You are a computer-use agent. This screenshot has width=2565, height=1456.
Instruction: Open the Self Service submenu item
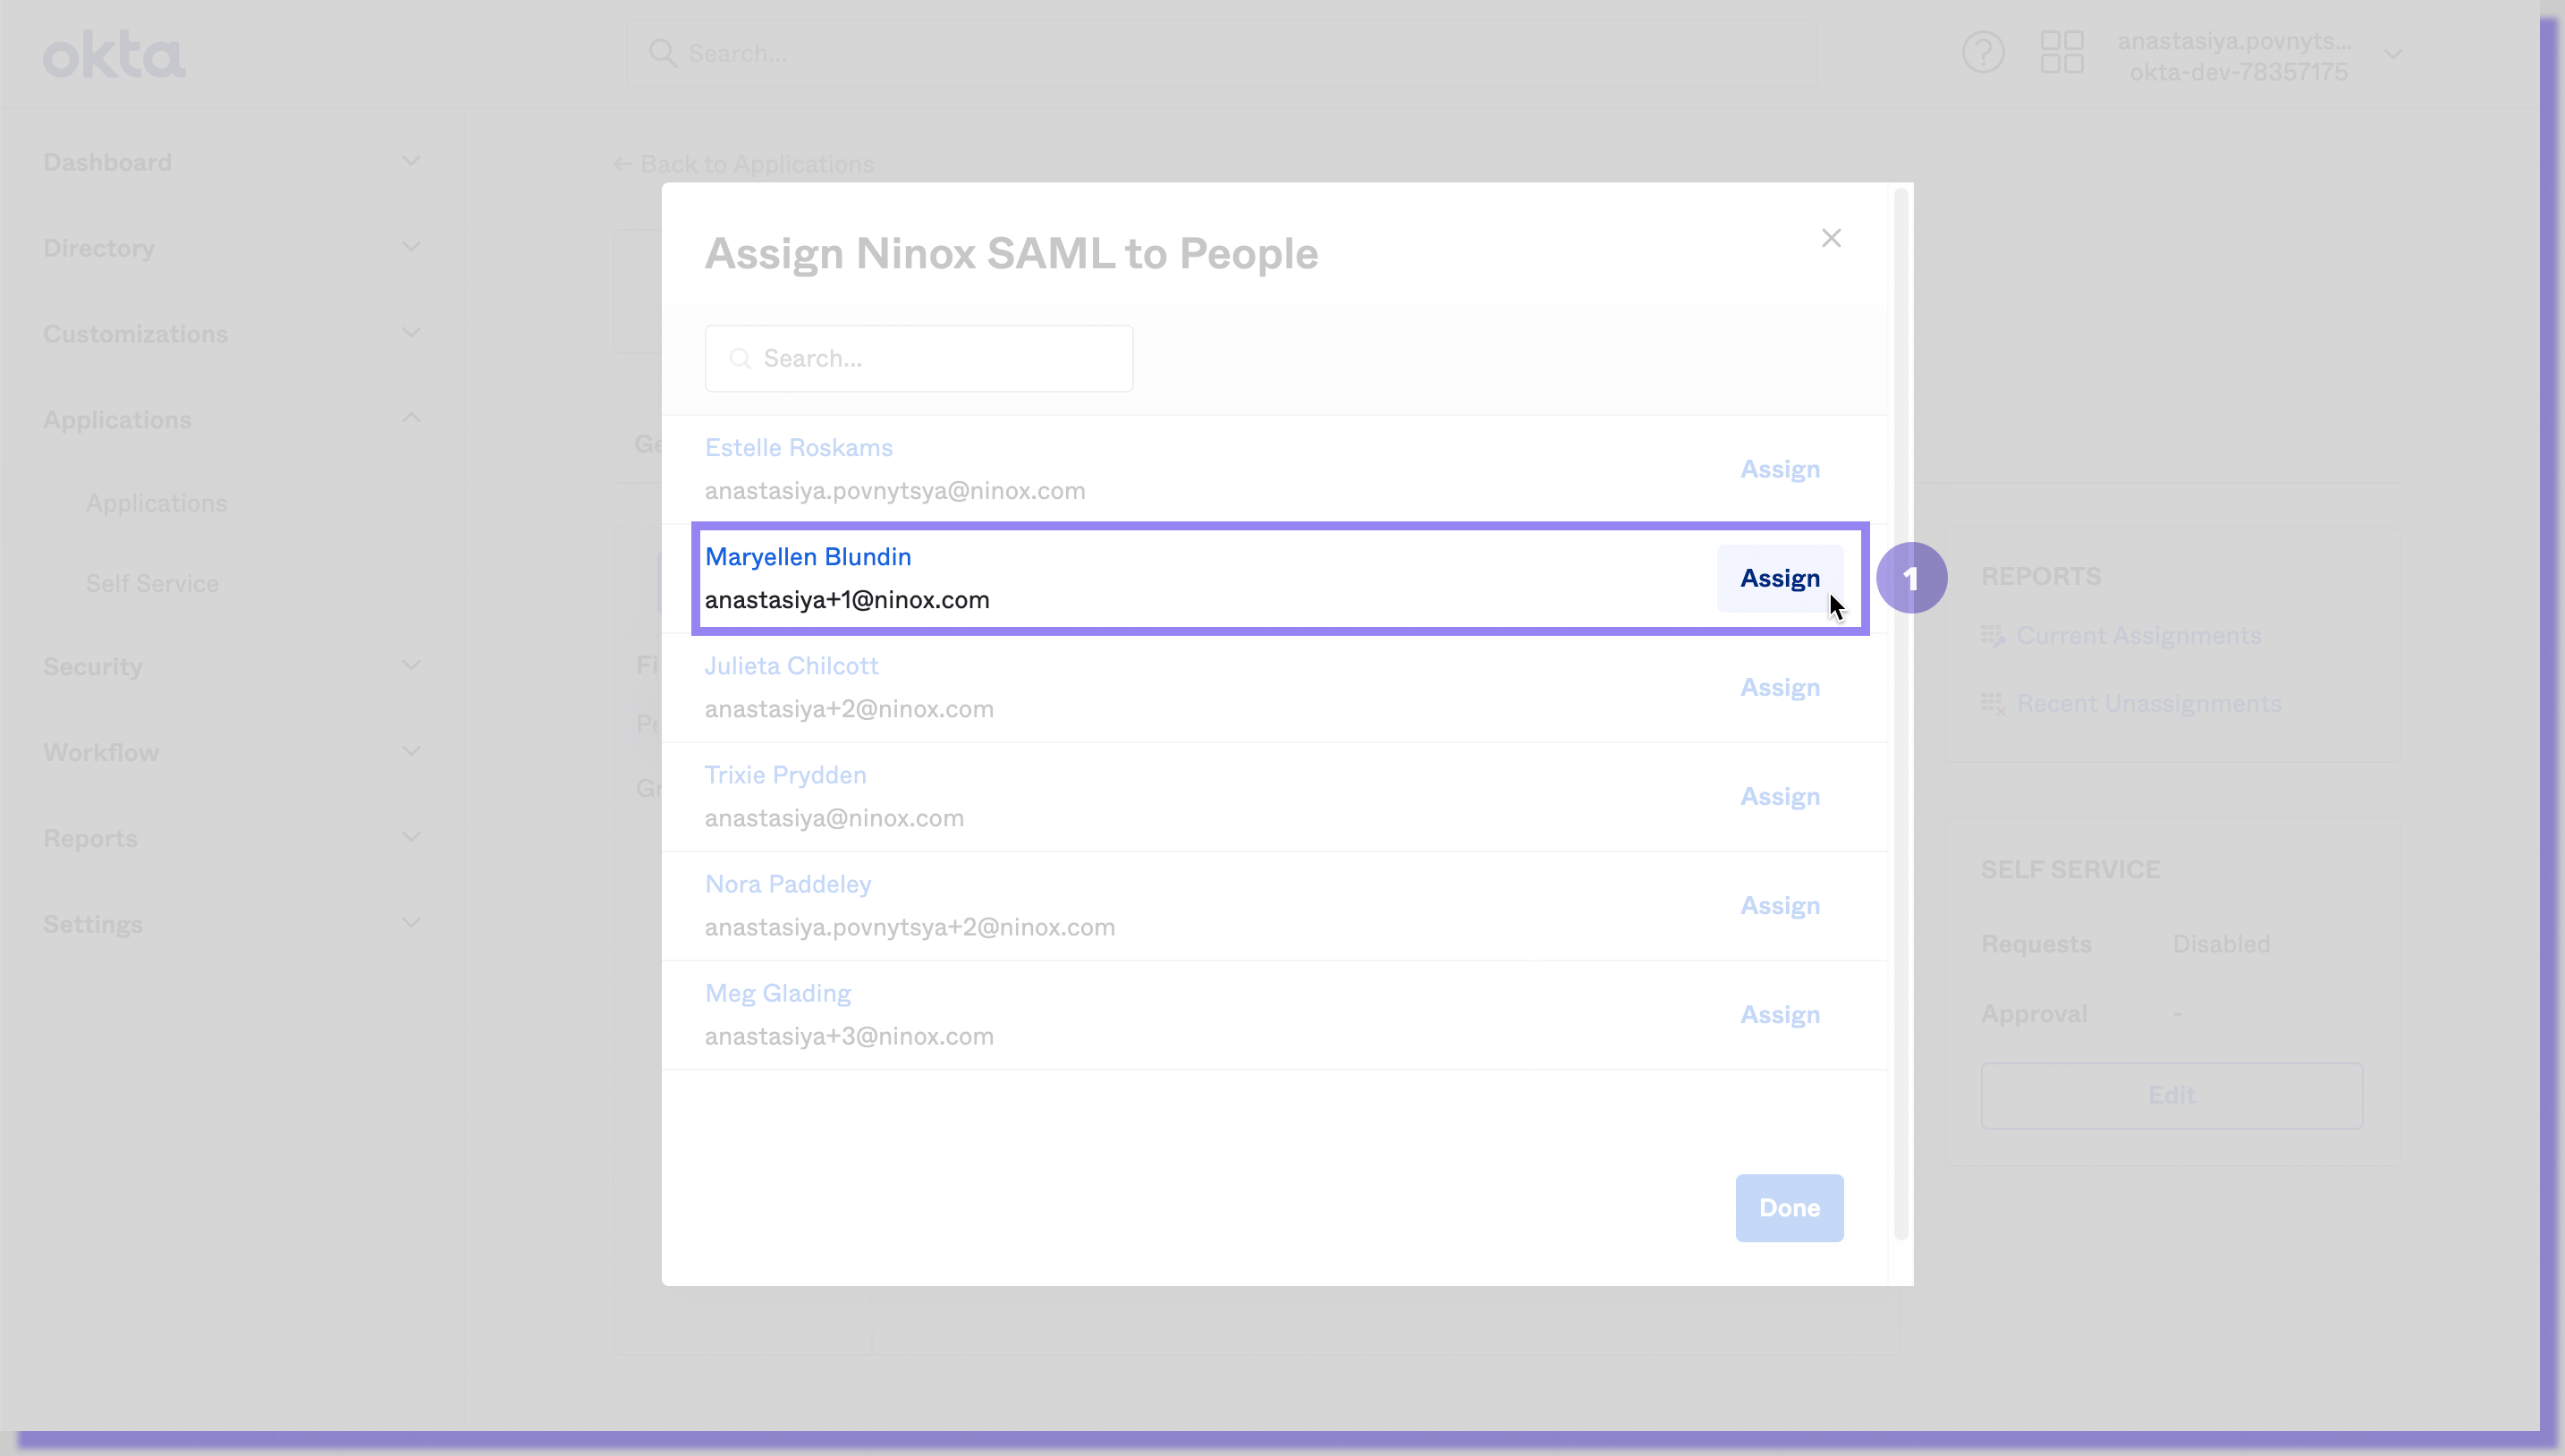coord(152,583)
